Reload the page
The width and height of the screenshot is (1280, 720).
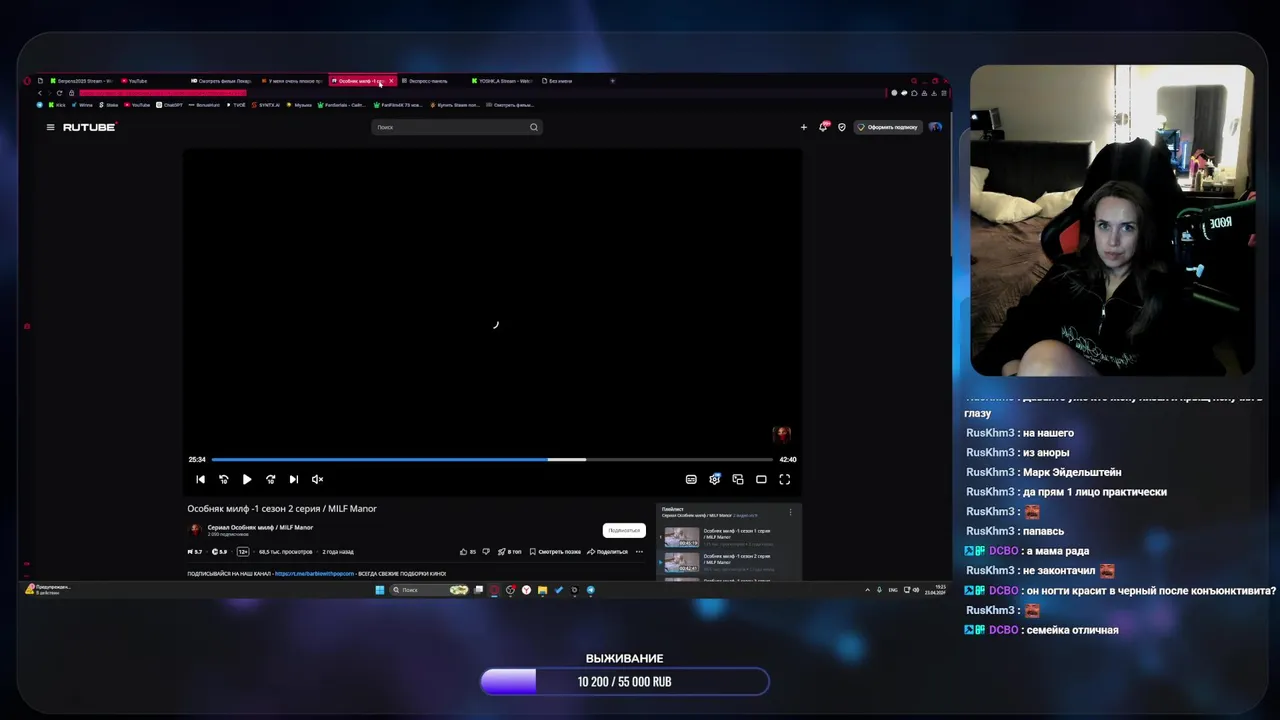click(59, 93)
